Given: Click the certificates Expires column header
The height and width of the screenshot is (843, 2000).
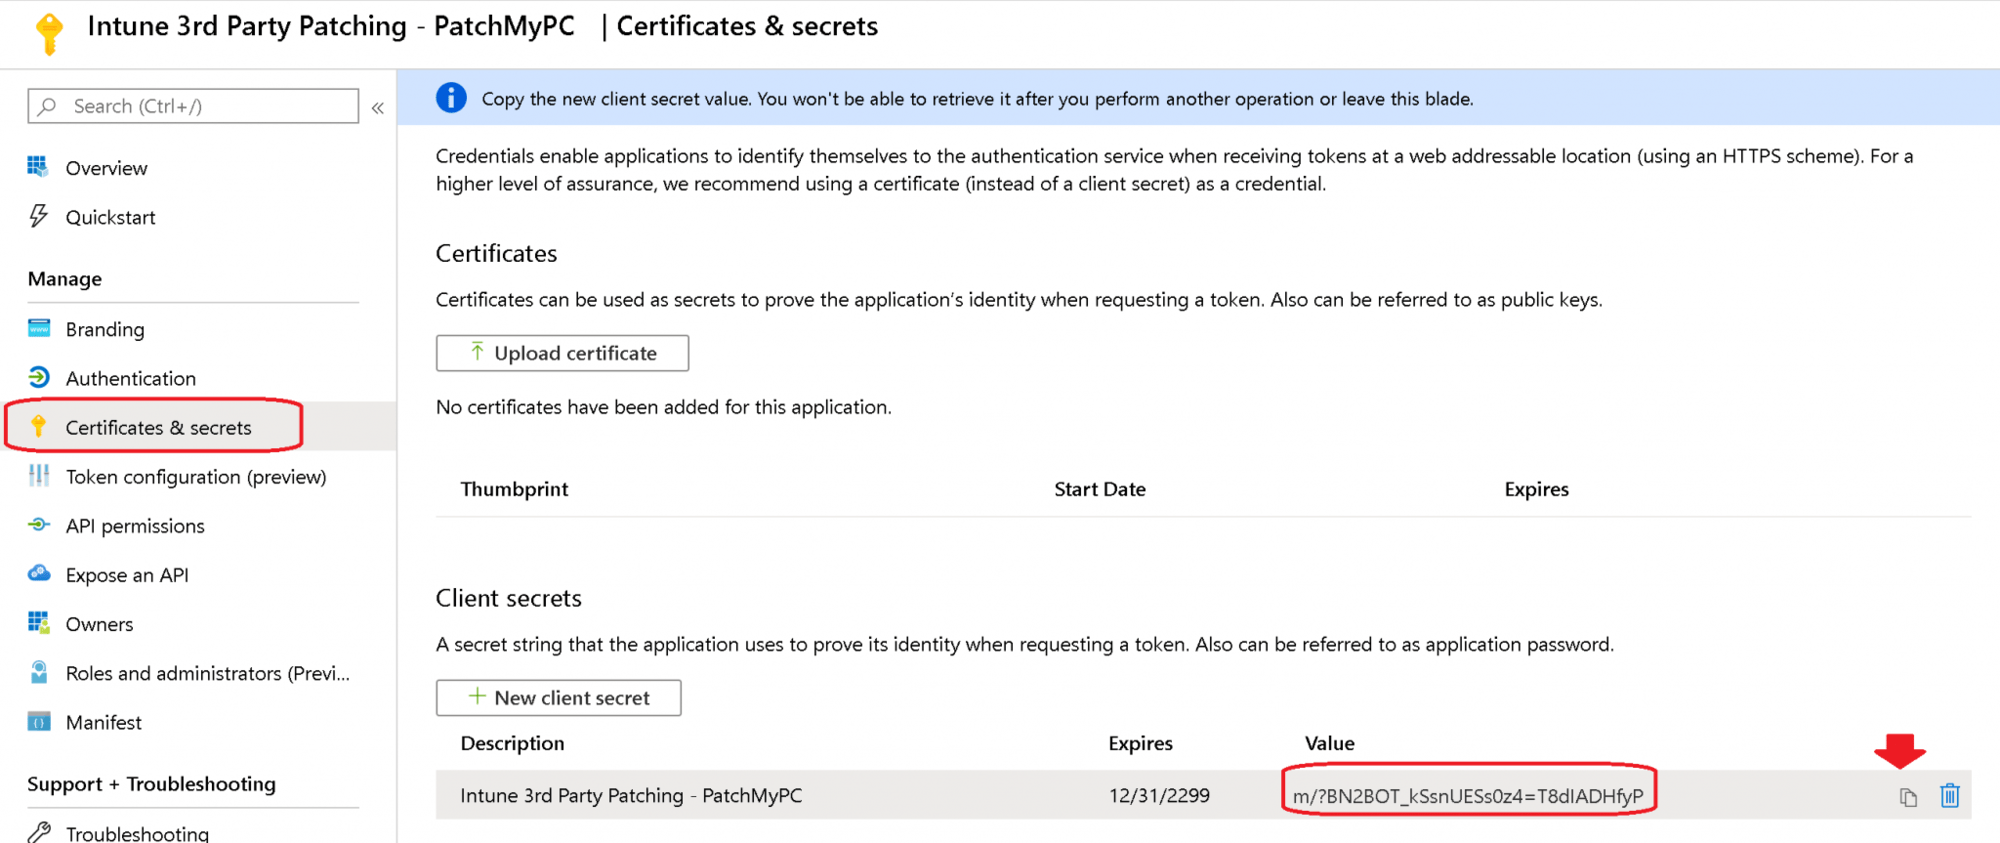Looking at the screenshot, I should (x=1537, y=489).
